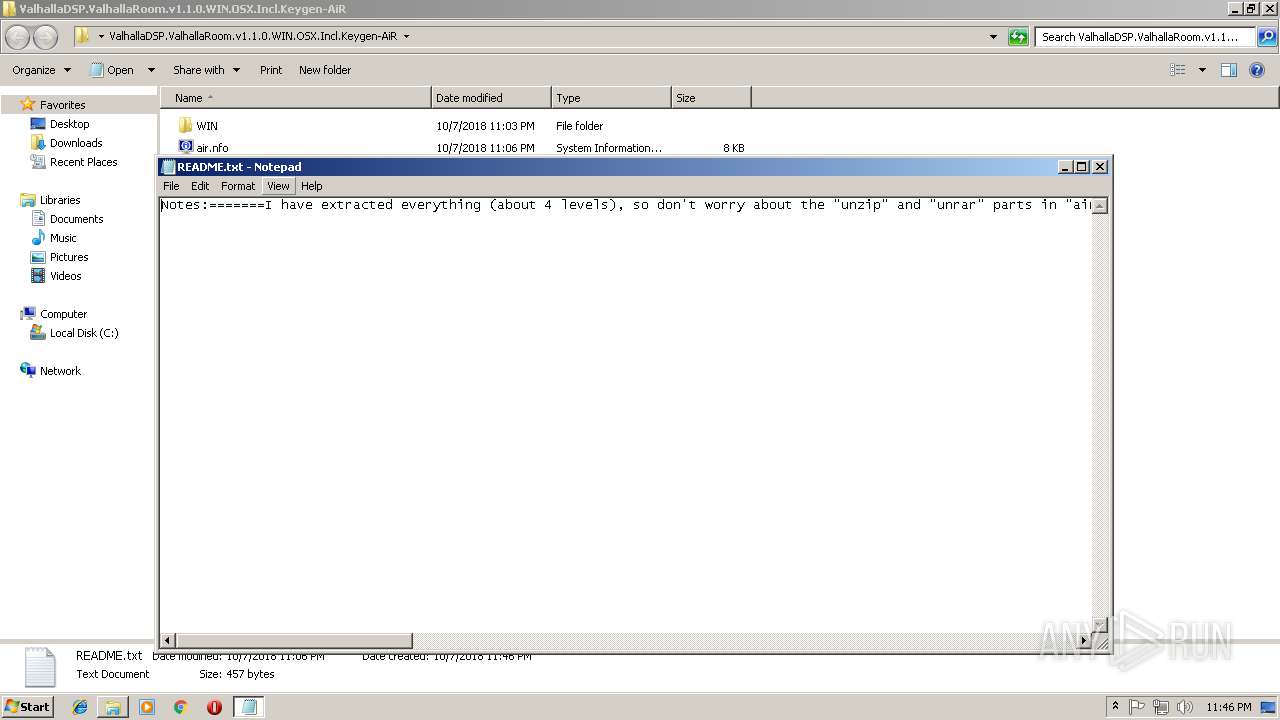Minimize the Notepad window
The image size is (1280, 720).
click(x=1065, y=167)
